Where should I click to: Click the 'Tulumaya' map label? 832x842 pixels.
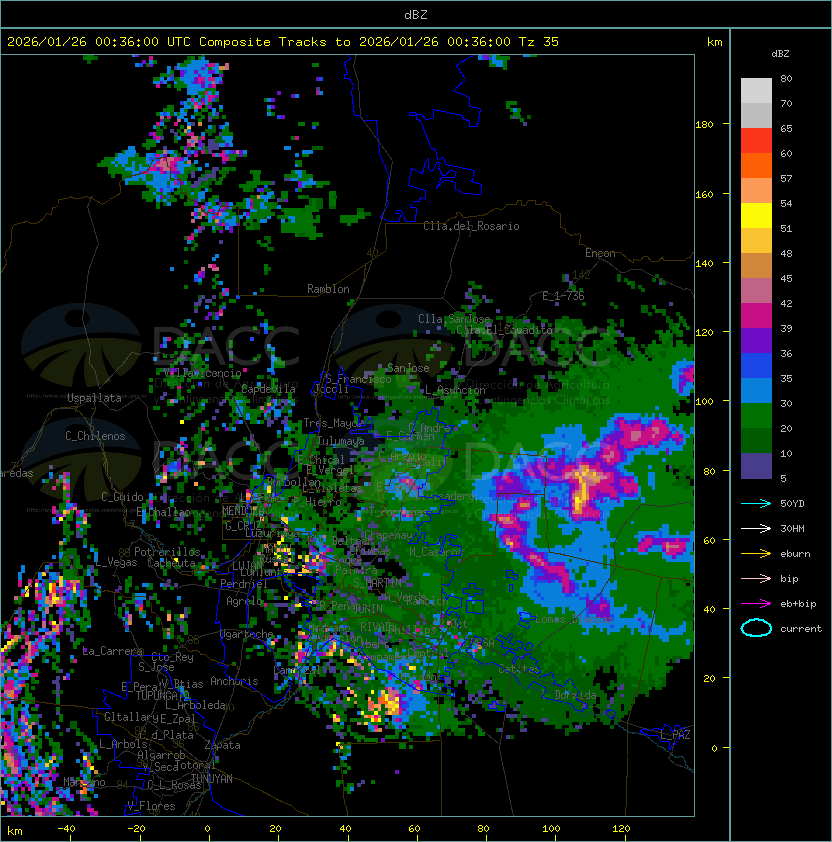(x=341, y=441)
